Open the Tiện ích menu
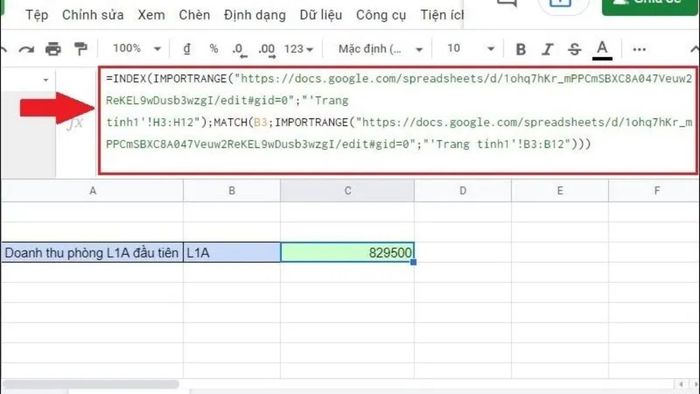This screenshot has height=394, width=700. point(442,15)
